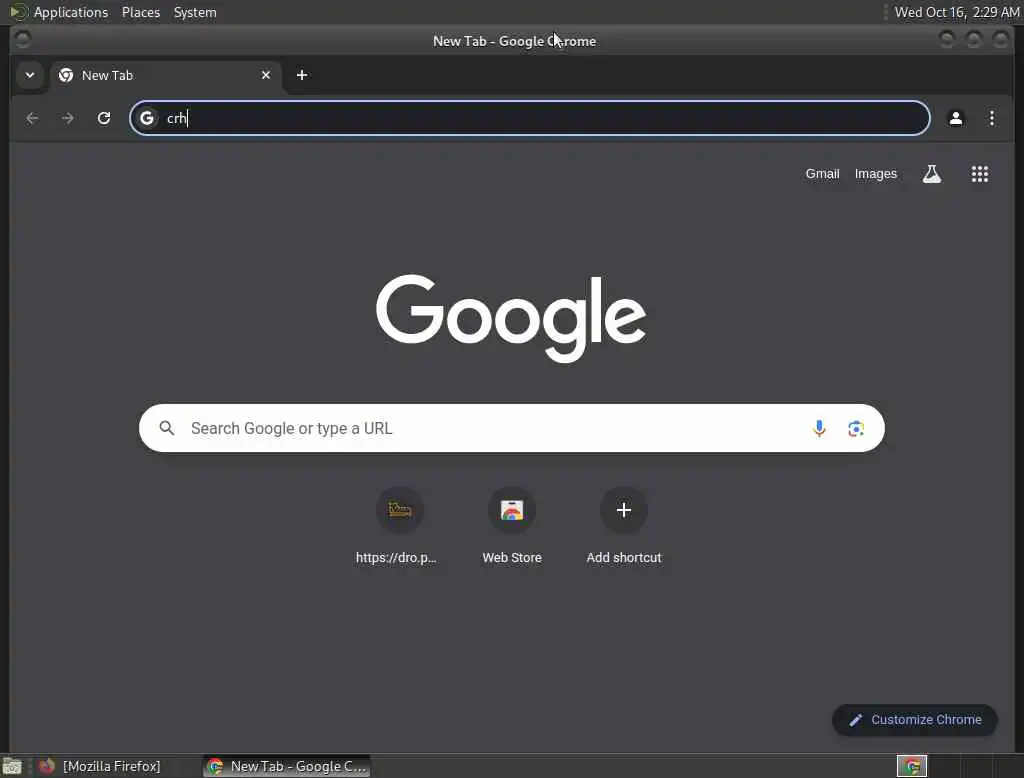Click the back navigation arrow
The height and width of the screenshot is (778, 1024).
coord(32,118)
